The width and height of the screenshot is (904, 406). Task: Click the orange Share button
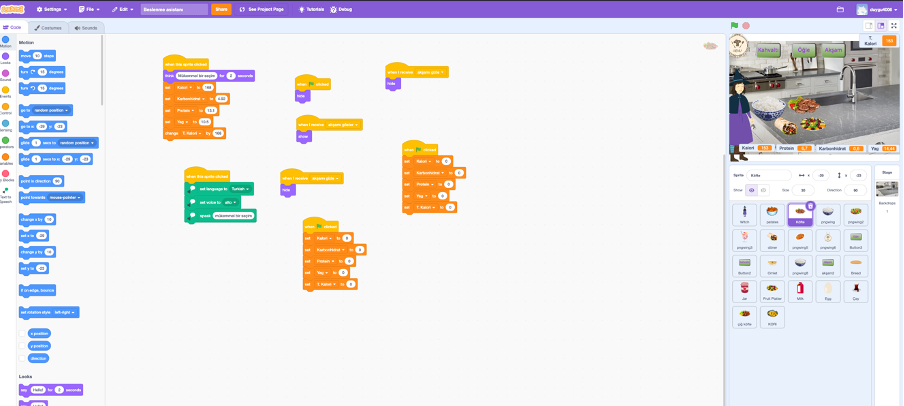[221, 9]
